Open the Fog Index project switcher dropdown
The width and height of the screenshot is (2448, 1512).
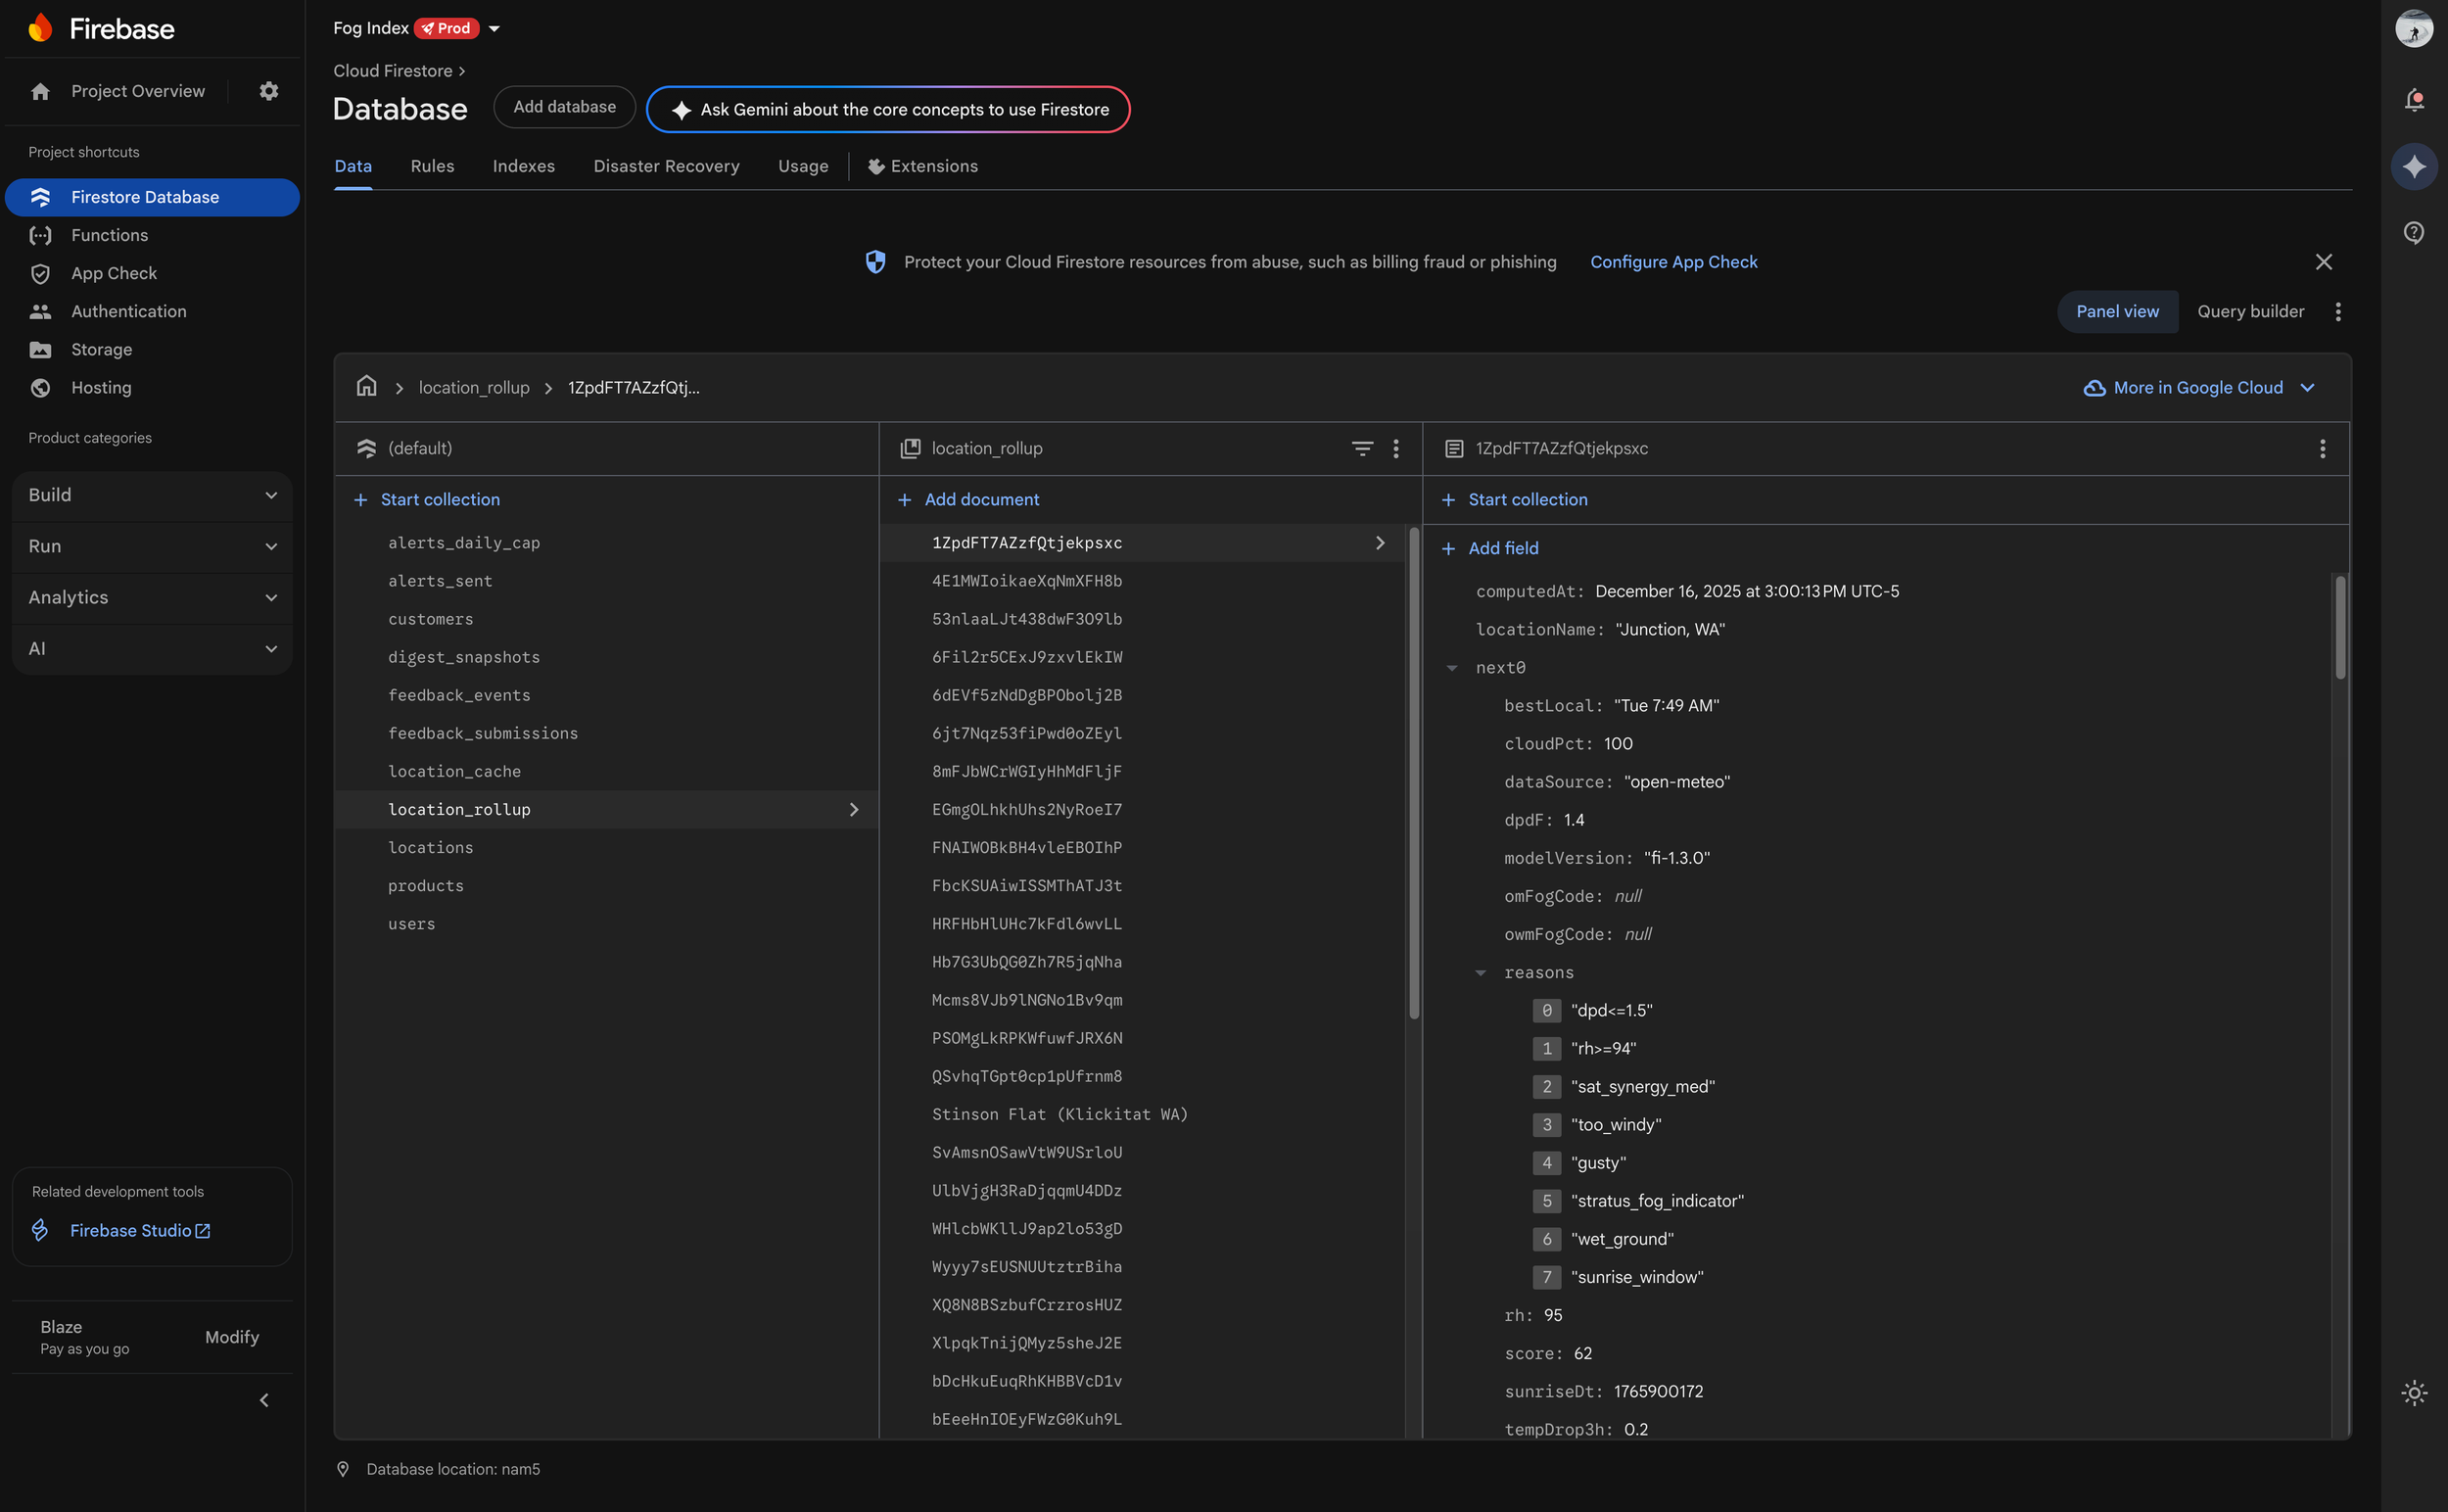pos(494,29)
